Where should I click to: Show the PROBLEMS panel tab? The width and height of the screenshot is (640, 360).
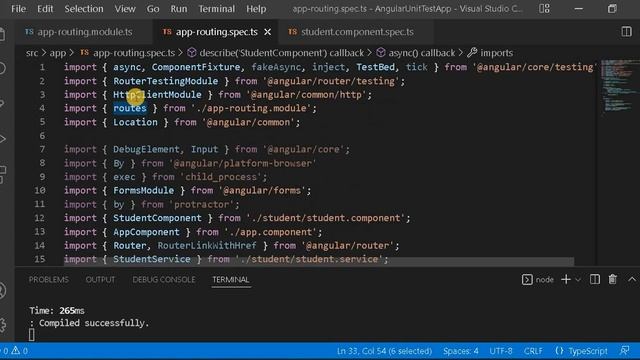(x=49, y=280)
